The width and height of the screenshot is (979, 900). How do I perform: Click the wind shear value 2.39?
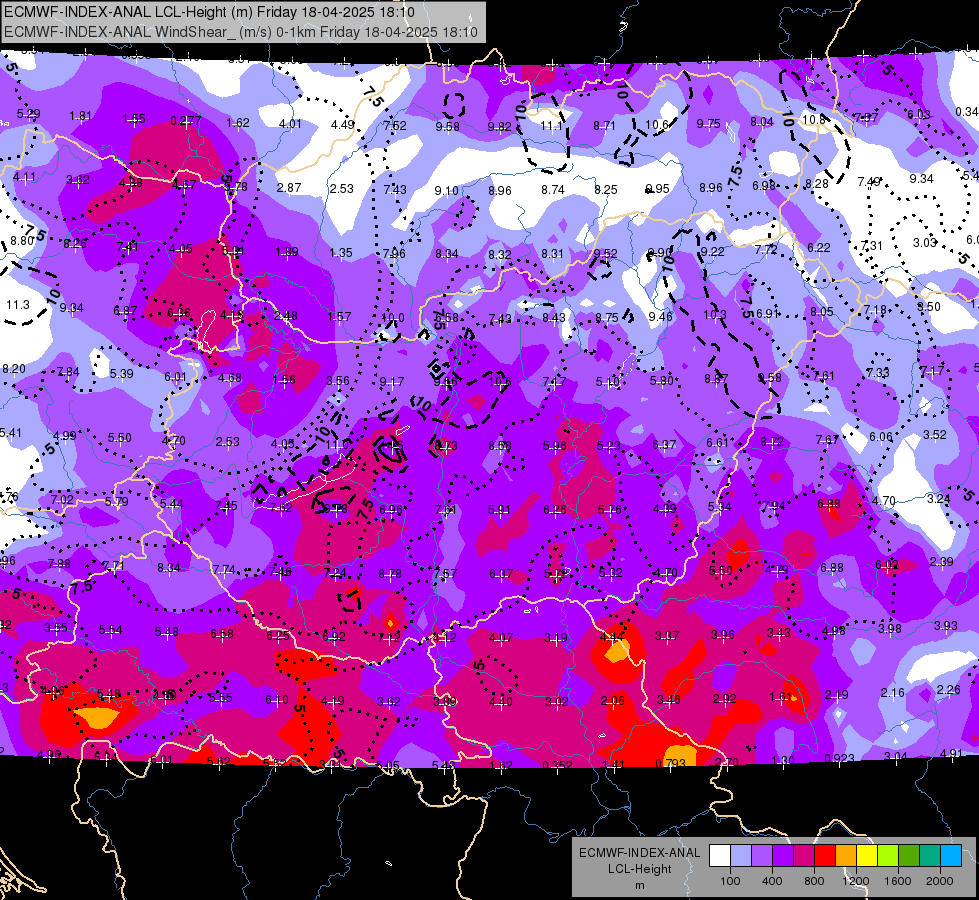click(x=941, y=561)
